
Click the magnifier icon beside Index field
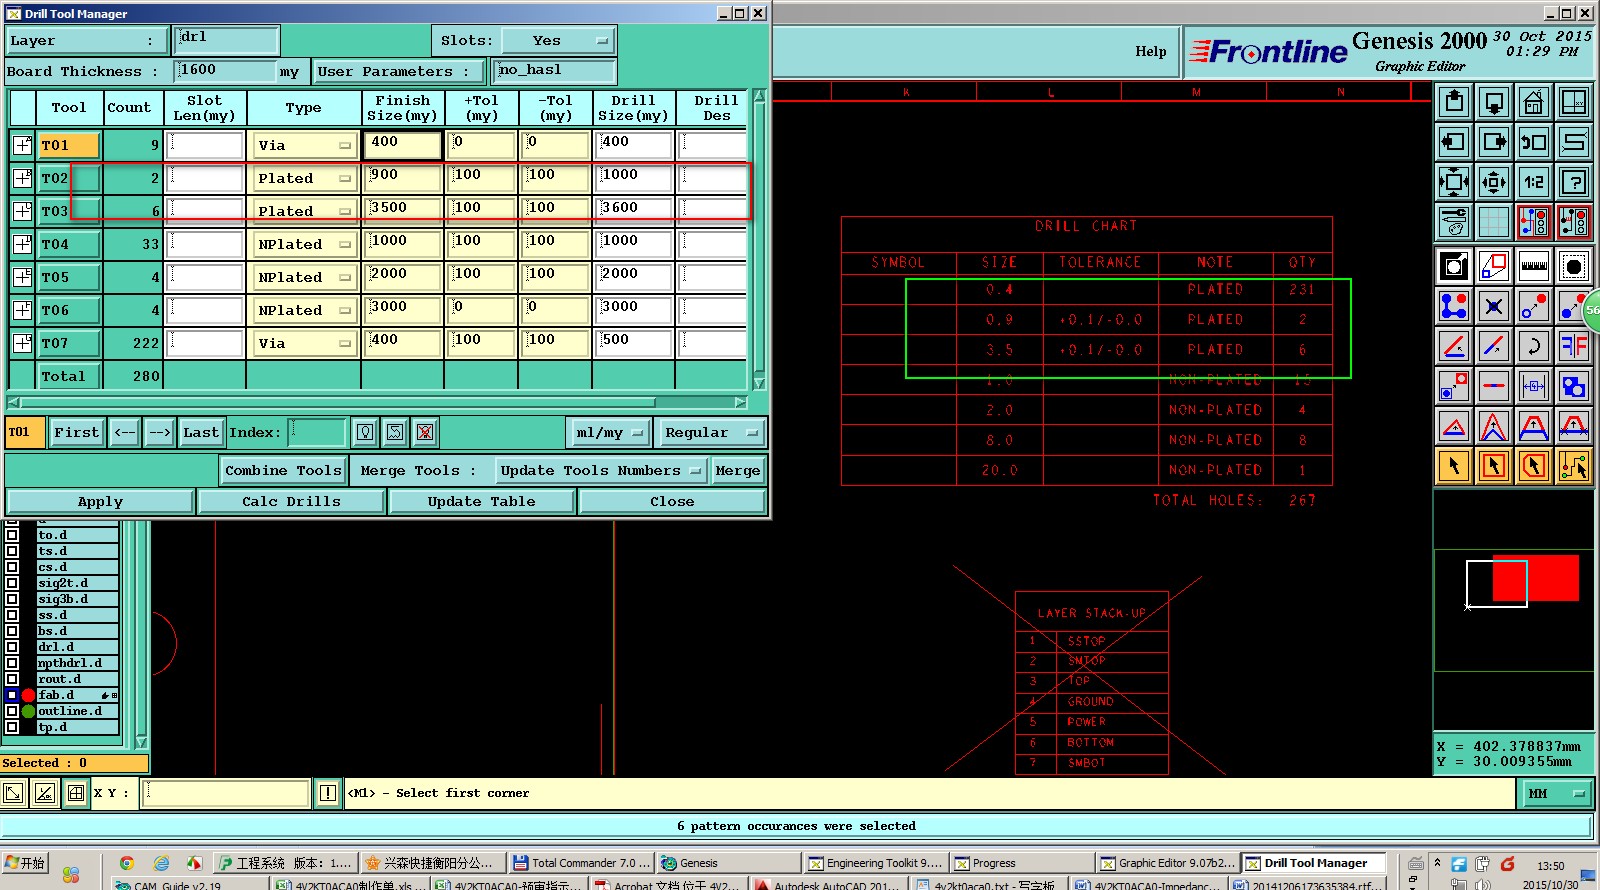pos(365,432)
